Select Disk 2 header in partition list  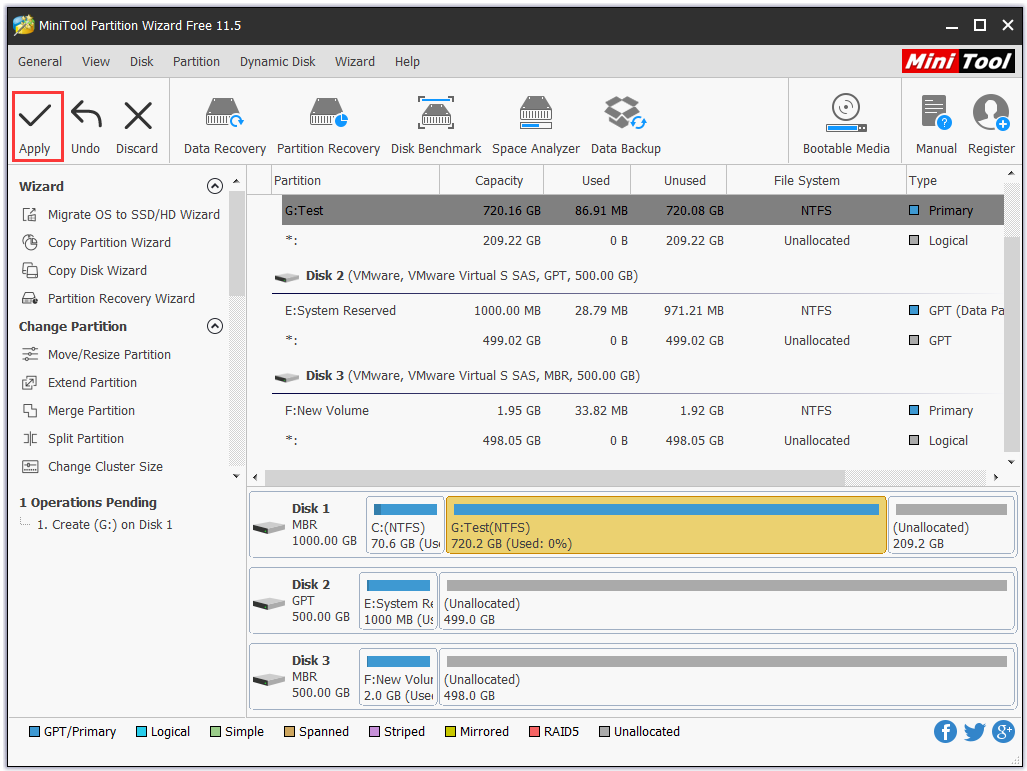point(638,276)
